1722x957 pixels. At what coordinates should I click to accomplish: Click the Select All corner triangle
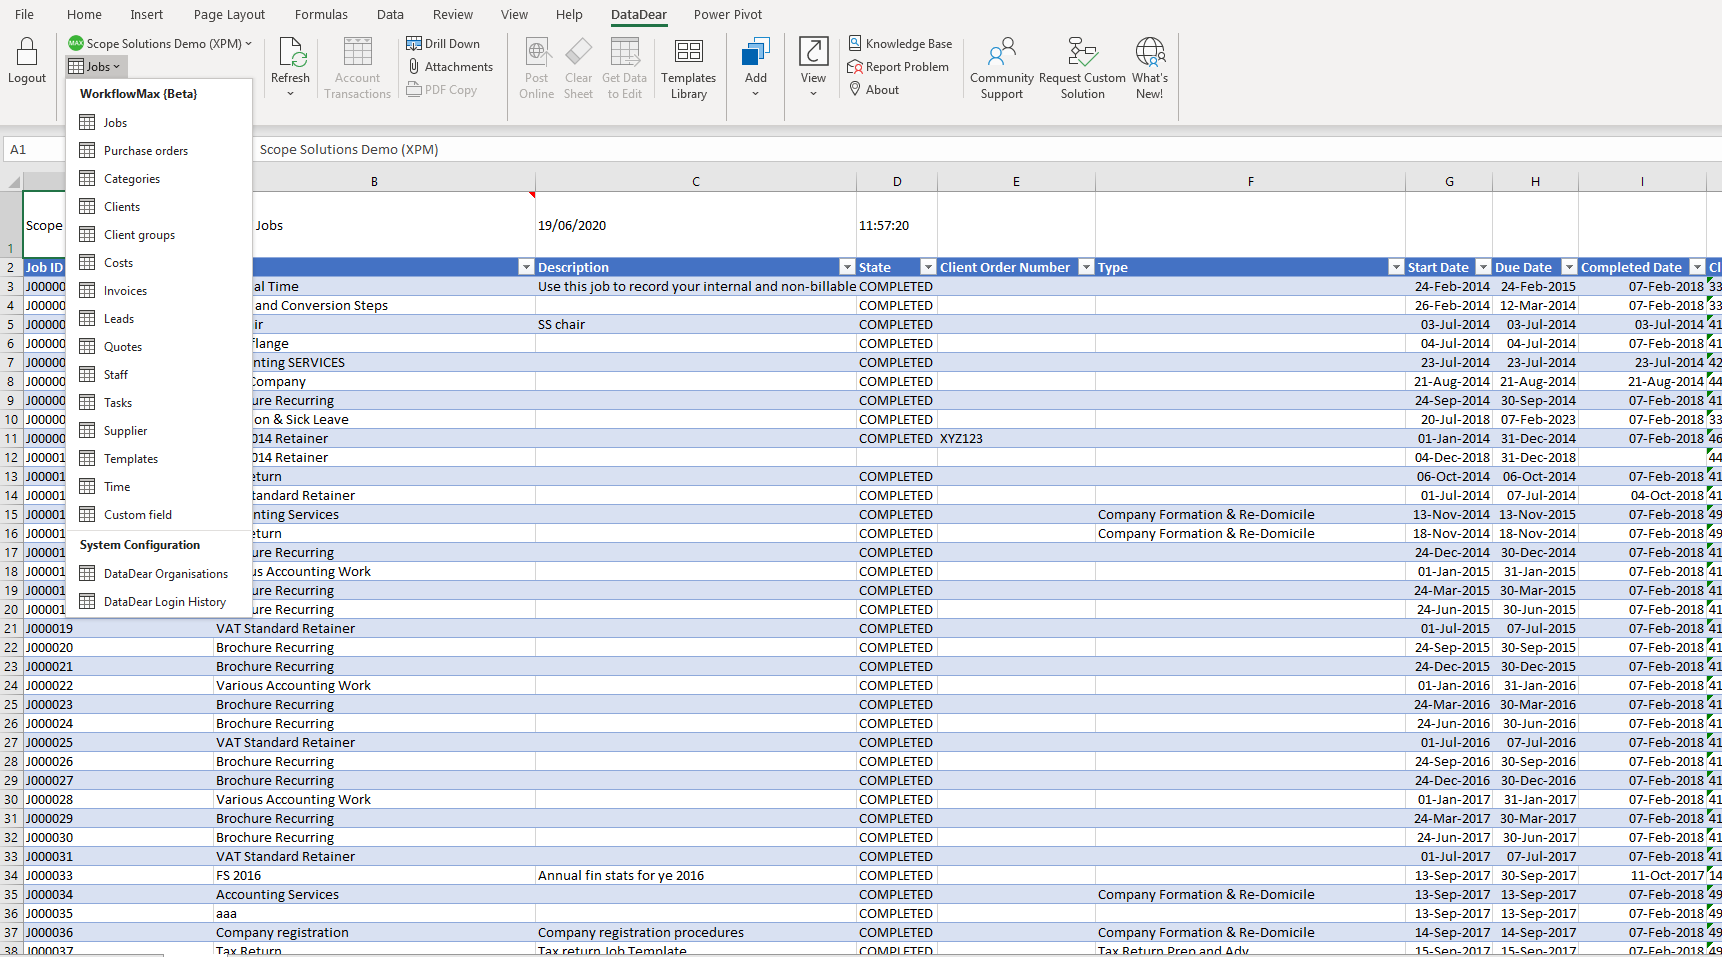click(x=12, y=181)
